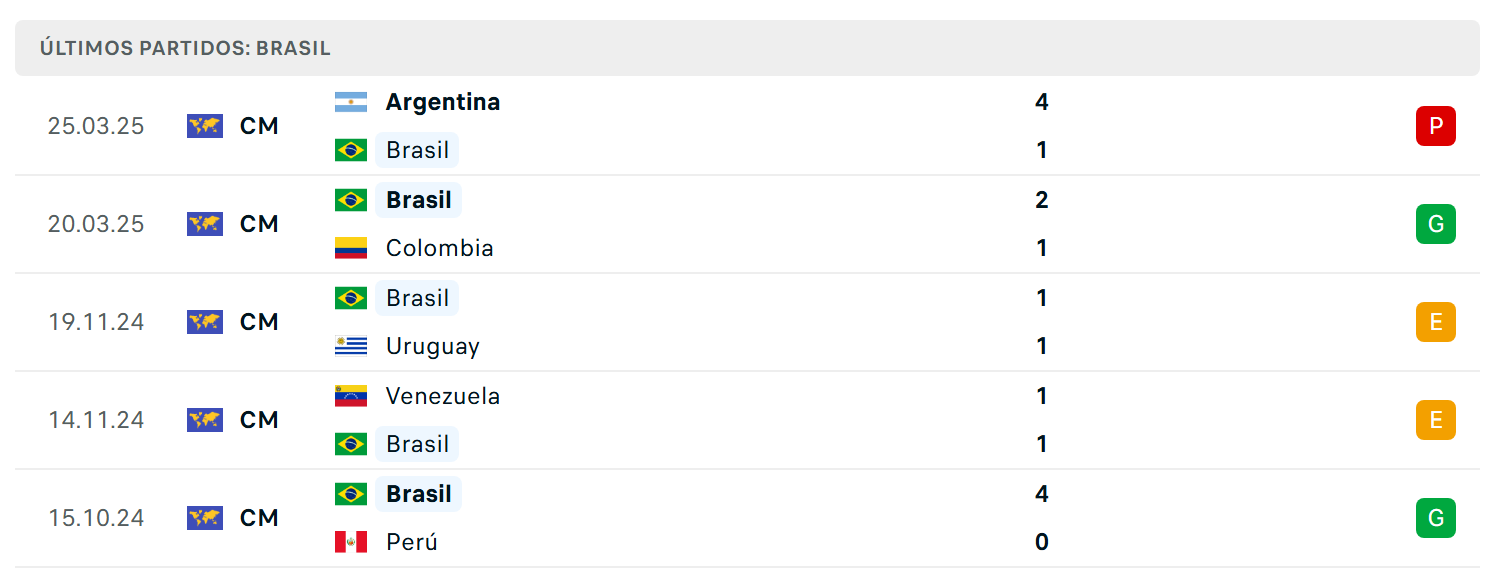Click the red P result badge
Screen dimensions: 1491x582
pos(1436,126)
